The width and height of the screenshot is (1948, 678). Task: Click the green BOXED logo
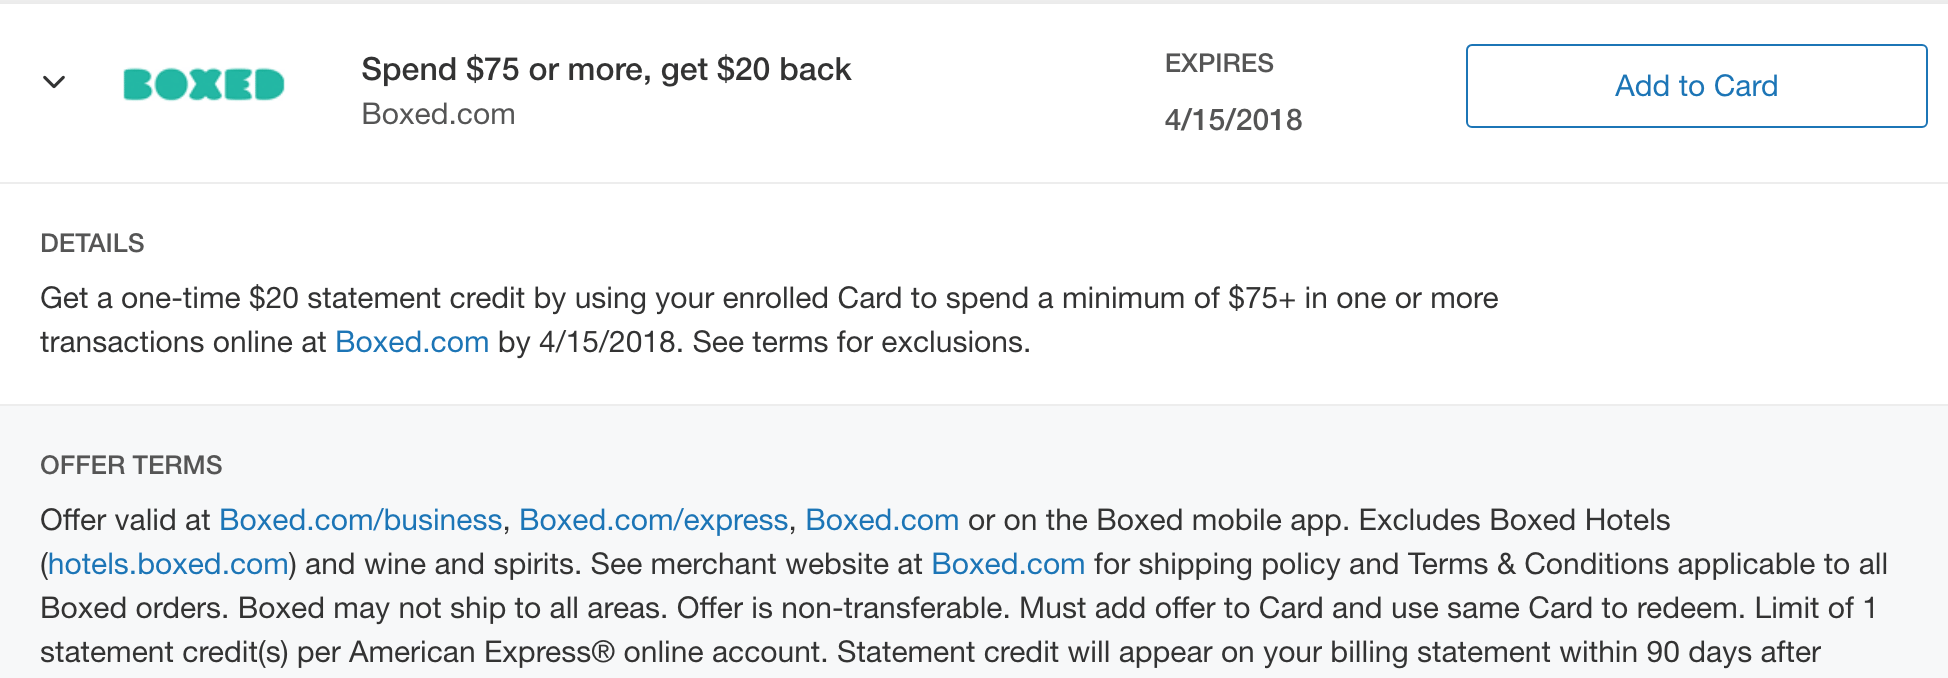204,84
